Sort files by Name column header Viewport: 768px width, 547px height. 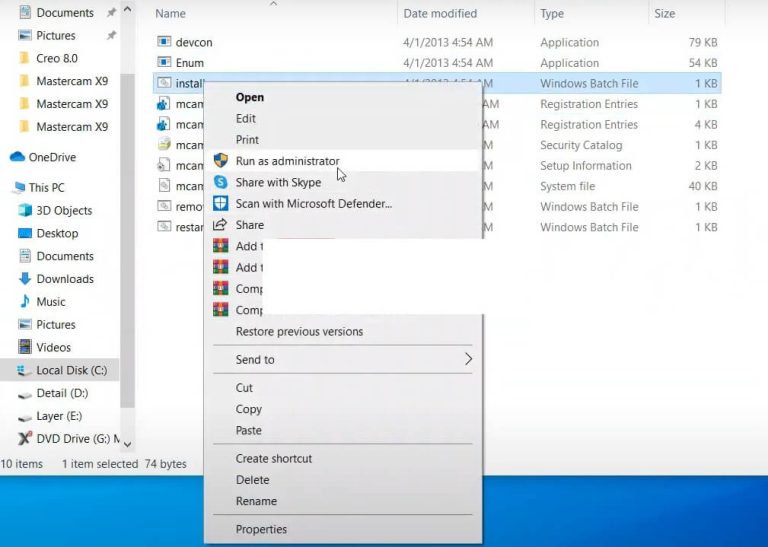pyautogui.click(x=171, y=14)
